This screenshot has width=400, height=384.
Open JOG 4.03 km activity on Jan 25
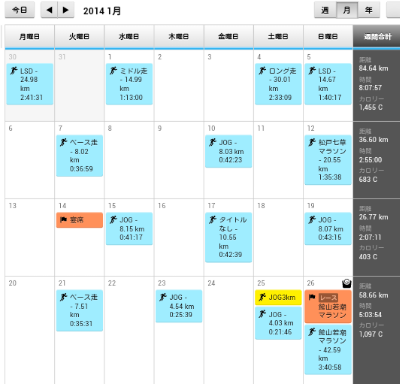[x=278, y=323]
